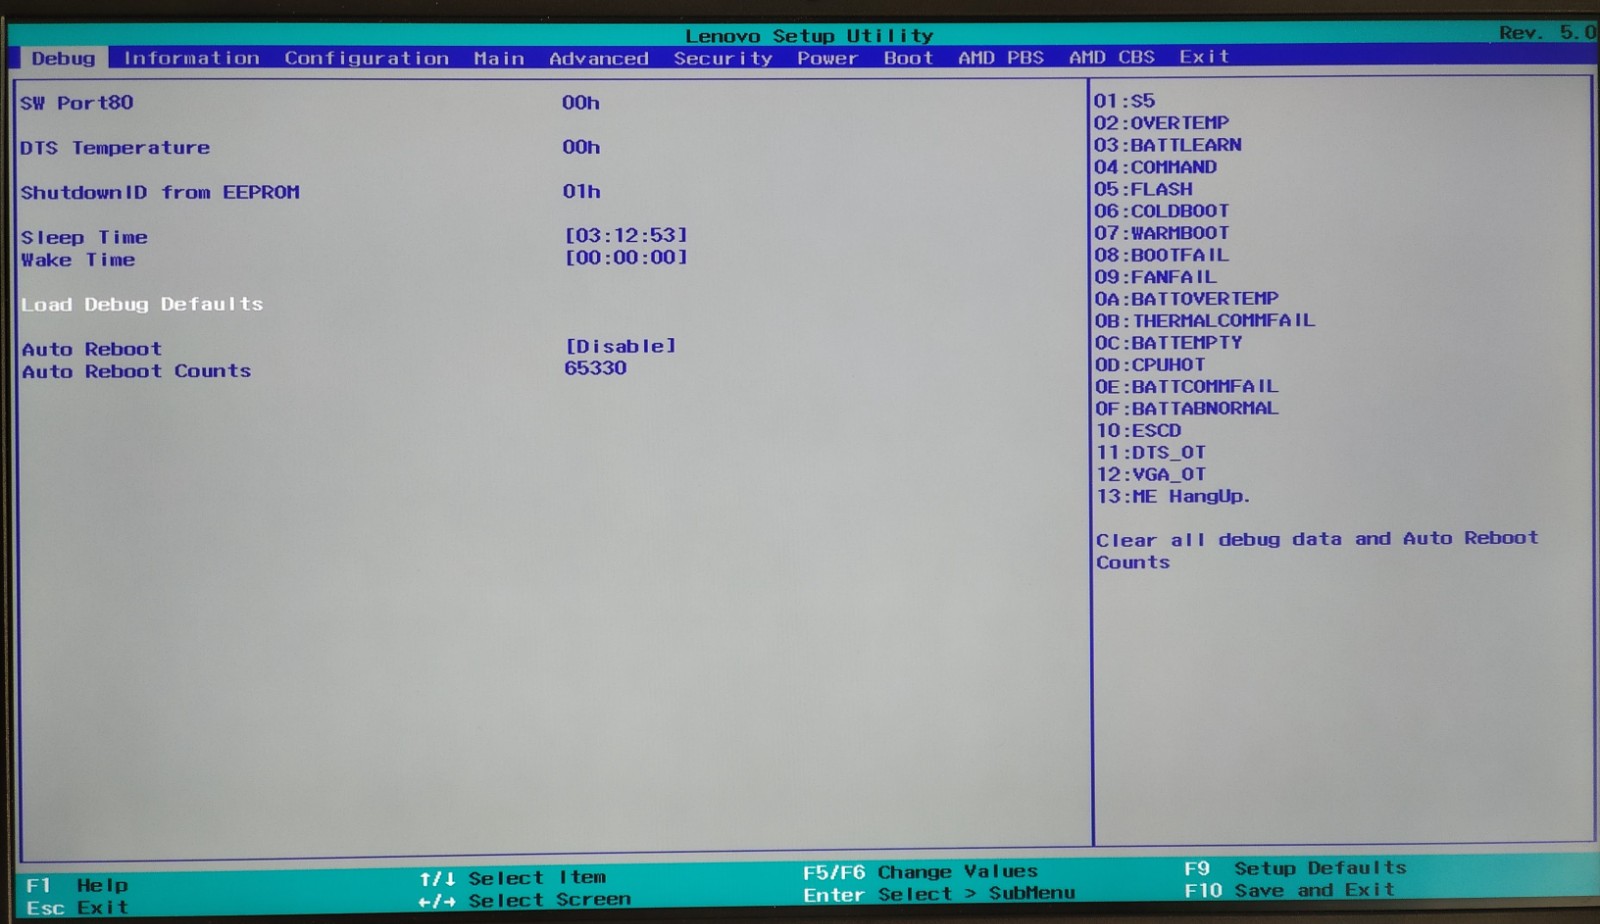The height and width of the screenshot is (924, 1600).
Task: Go to the Main tab
Action: point(499,58)
